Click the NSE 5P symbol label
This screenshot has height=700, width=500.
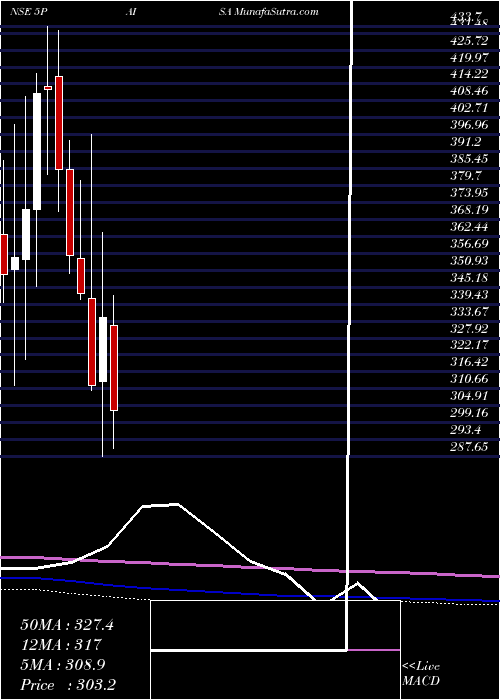coord(29,12)
